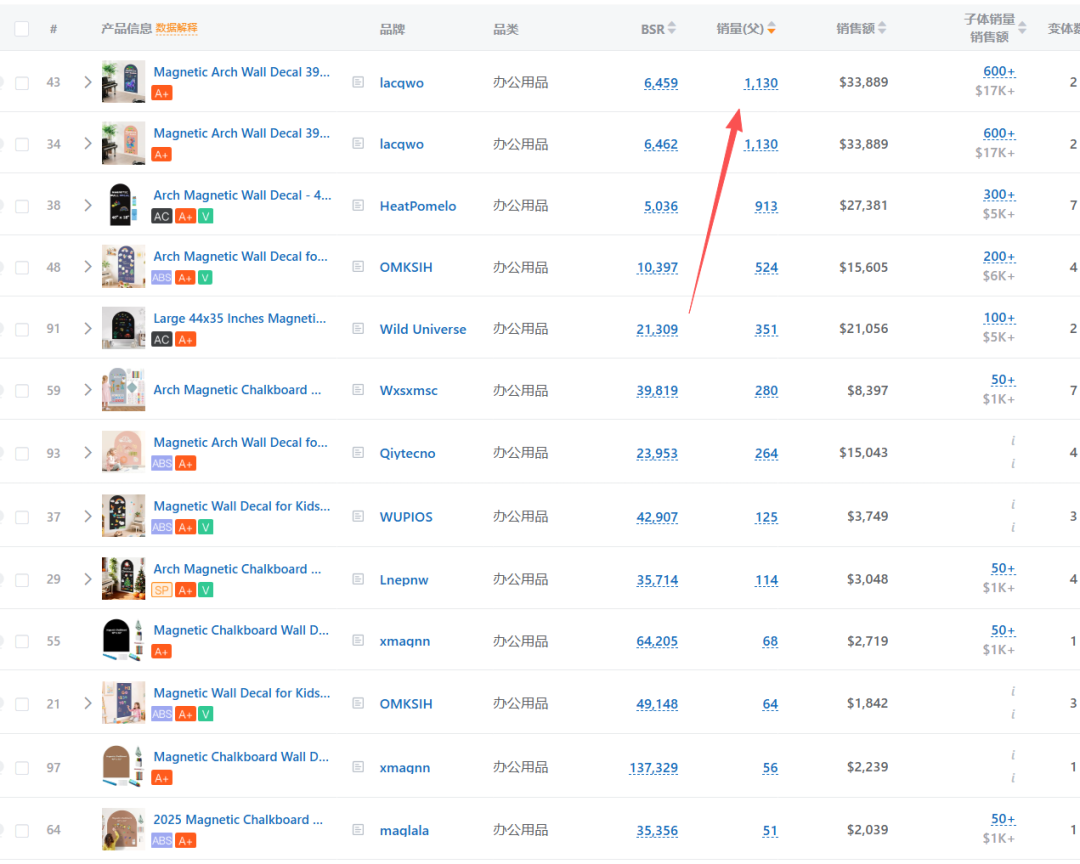Tick checkbox for row number 64
Image resolution: width=1080 pixels, height=864 pixels.
point(22,830)
